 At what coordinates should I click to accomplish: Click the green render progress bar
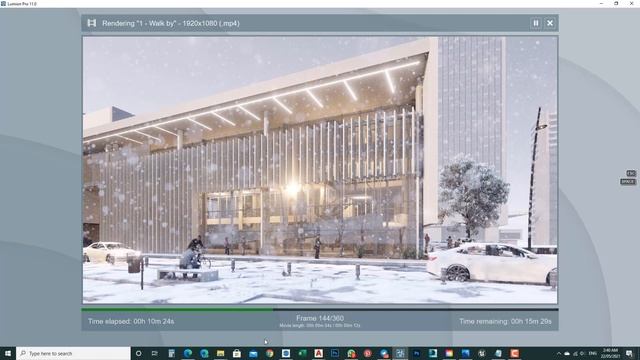coord(177,310)
